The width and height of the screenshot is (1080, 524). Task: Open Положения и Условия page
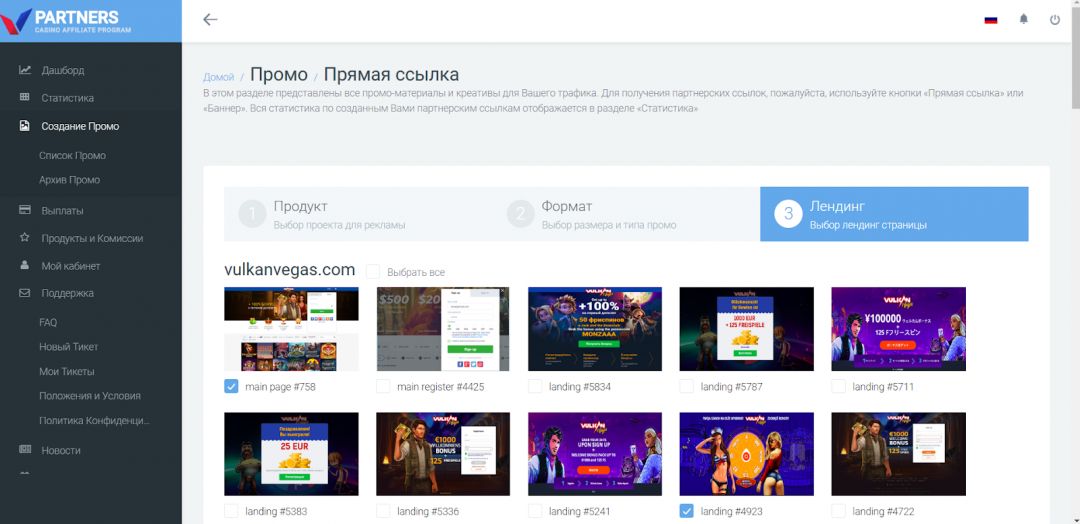(x=90, y=396)
